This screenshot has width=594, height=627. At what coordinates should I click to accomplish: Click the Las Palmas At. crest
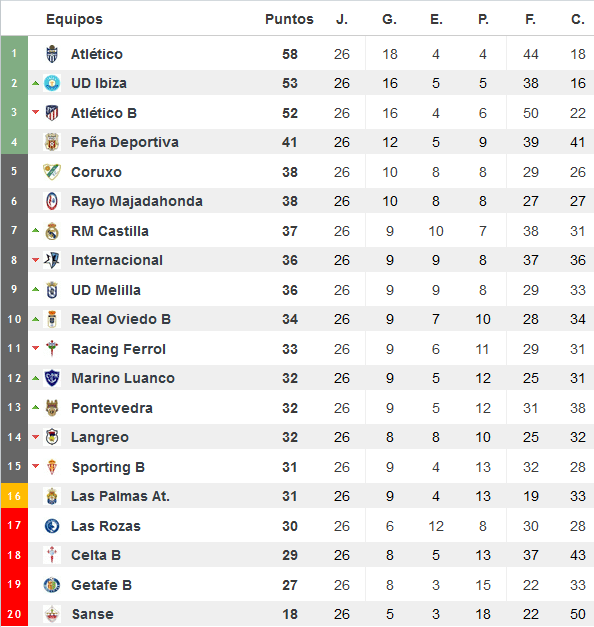(52, 496)
